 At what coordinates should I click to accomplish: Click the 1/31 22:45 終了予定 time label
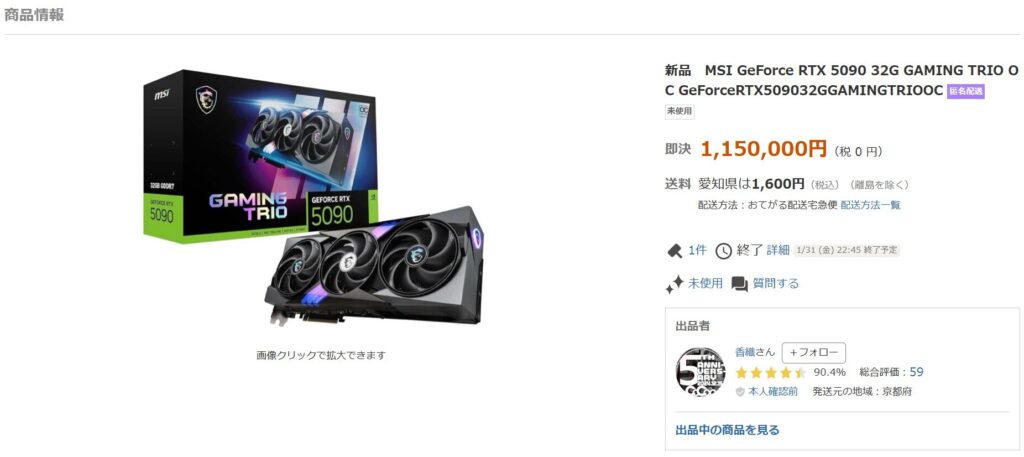click(x=847, y=250)
